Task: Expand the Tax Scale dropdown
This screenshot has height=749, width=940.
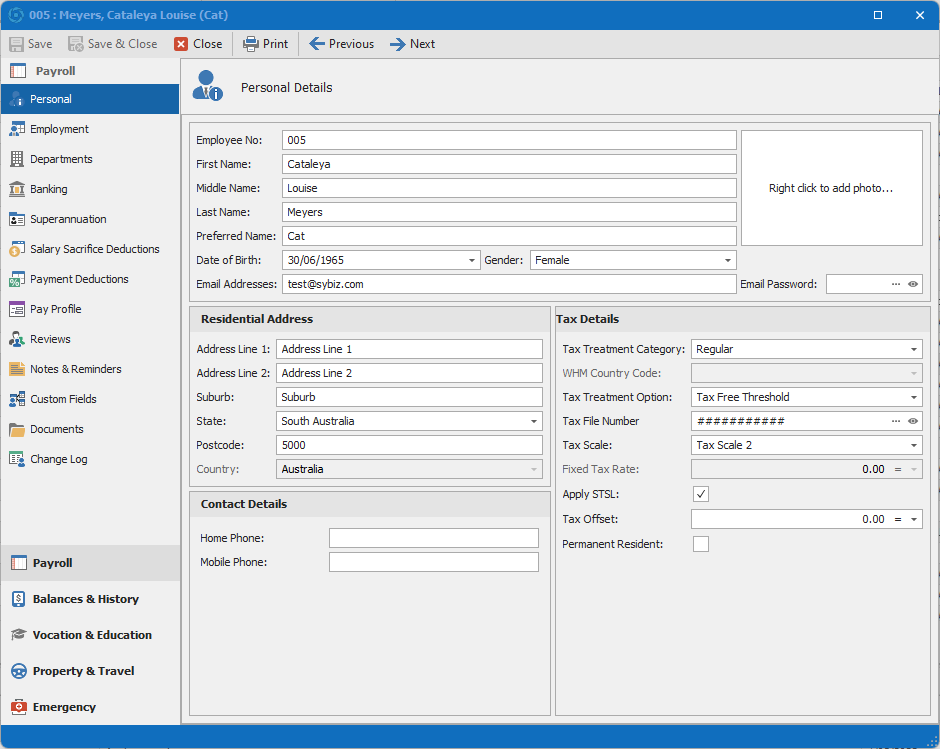Action: point(914,445)
